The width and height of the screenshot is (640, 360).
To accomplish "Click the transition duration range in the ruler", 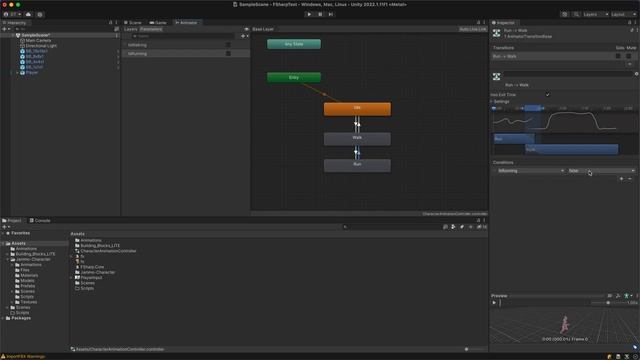I will [x=533, y=108].
